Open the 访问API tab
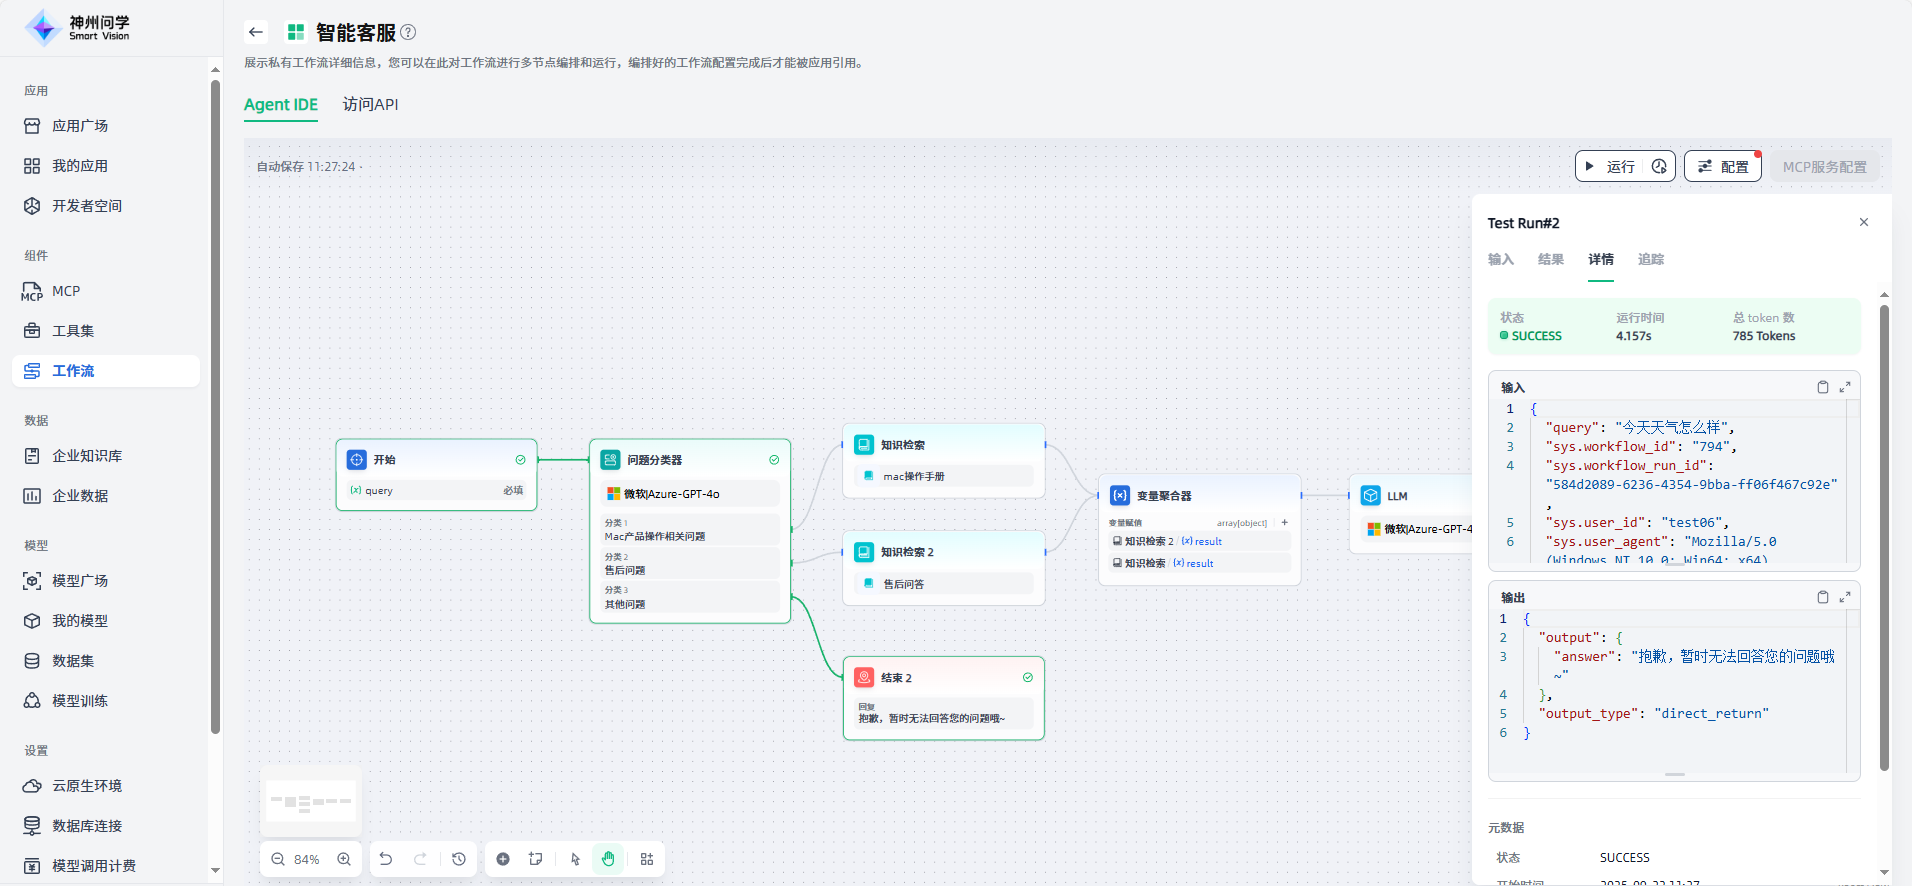Image resolution: width=1912 pixels, height=886 pixels. click(x=370, y=104)
